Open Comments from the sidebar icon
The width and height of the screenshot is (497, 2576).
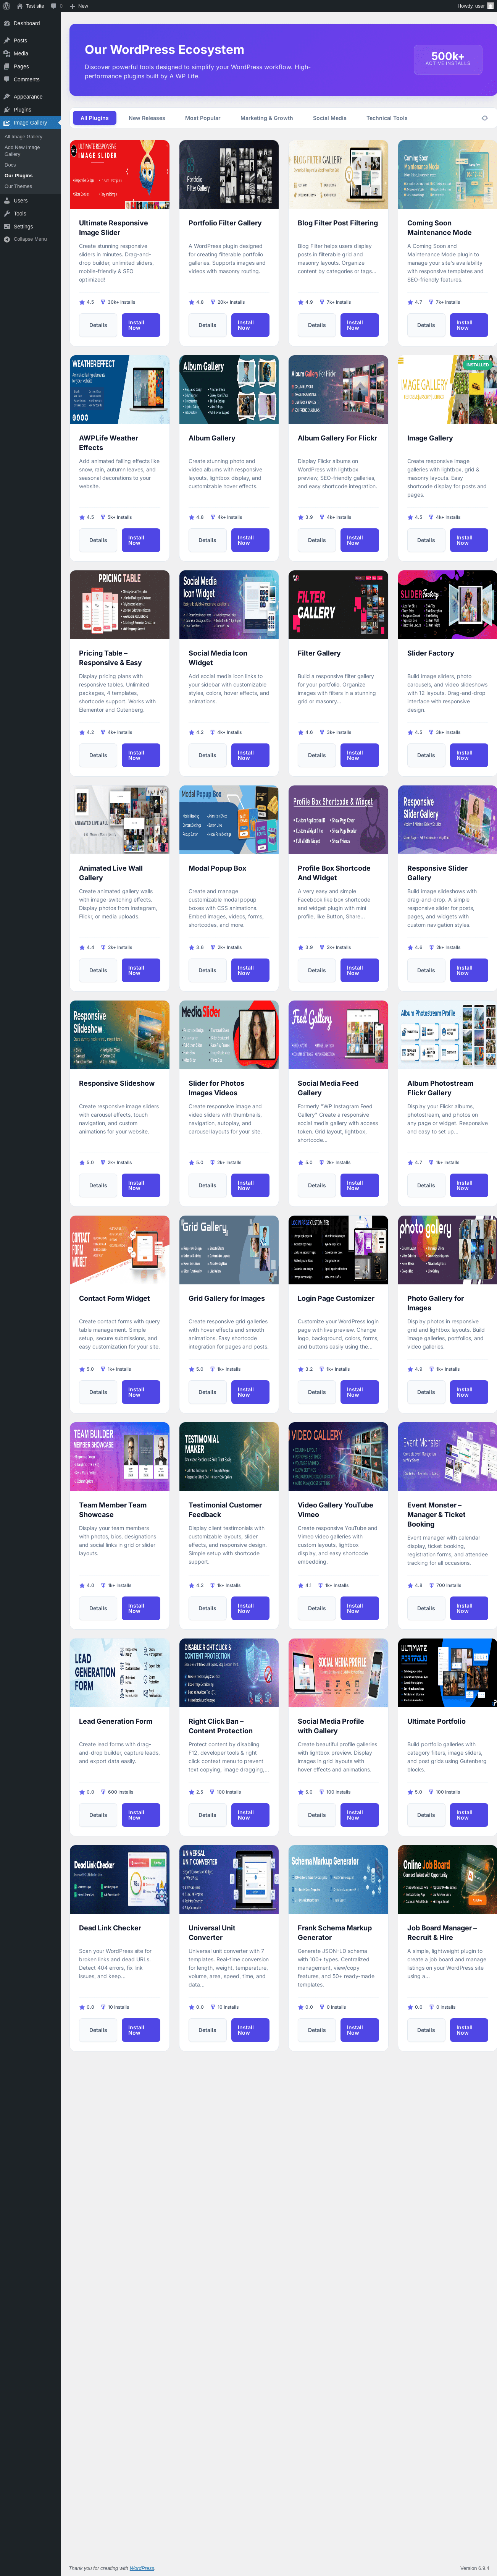click(7, 79)
